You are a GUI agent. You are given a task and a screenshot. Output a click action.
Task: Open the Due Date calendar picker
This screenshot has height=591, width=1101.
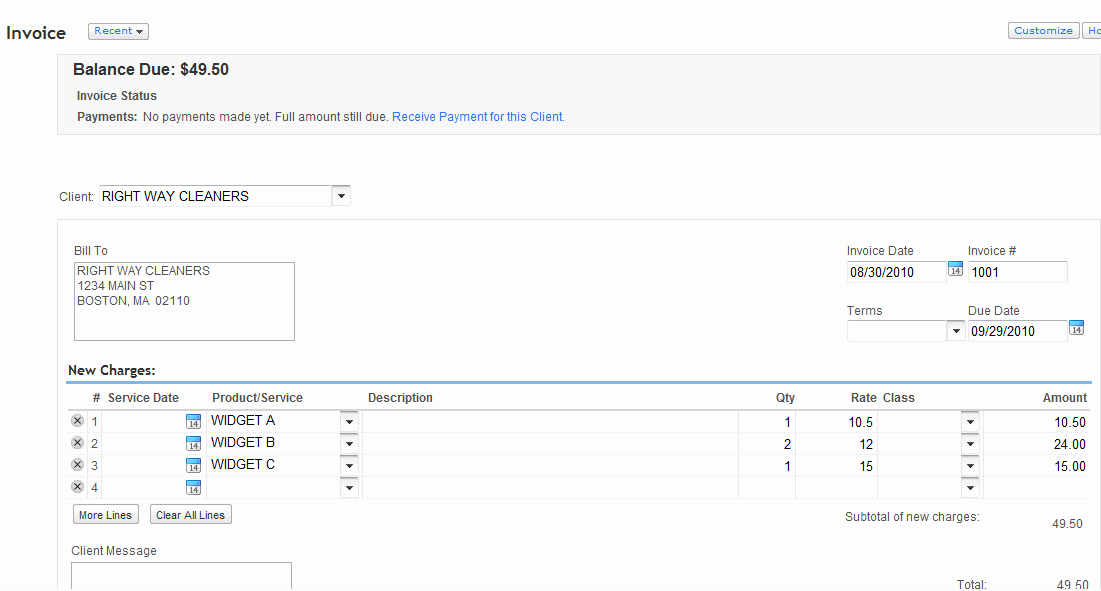click(x=1076, y=328)
